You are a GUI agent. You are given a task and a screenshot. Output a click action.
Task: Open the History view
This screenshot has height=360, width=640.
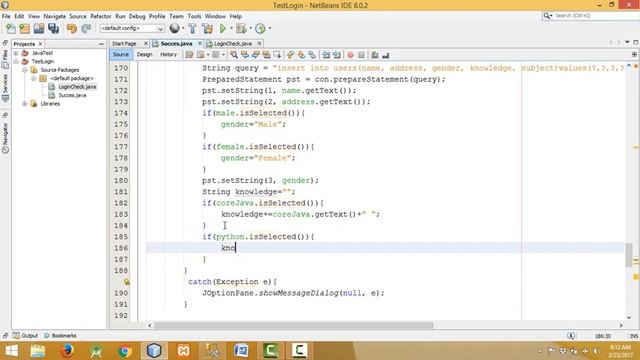click(x=168, y=55)
